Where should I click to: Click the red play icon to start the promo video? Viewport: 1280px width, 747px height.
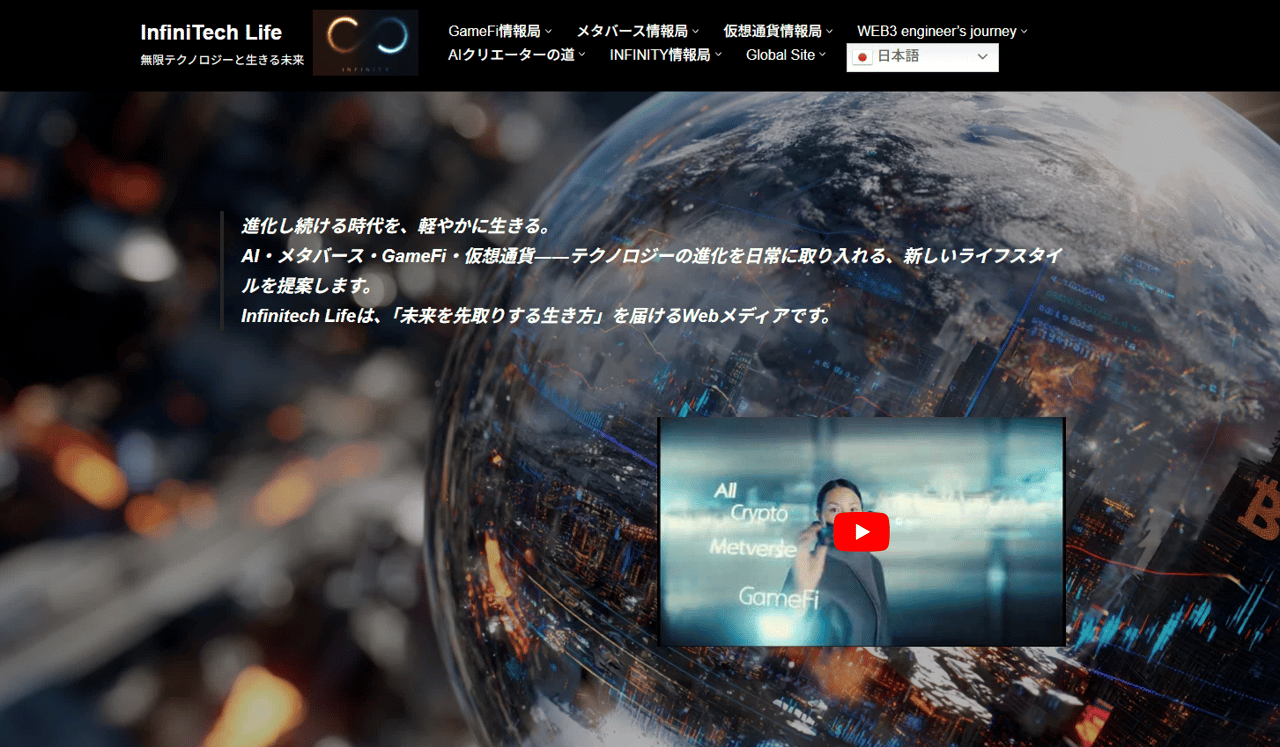coord(861,531)
